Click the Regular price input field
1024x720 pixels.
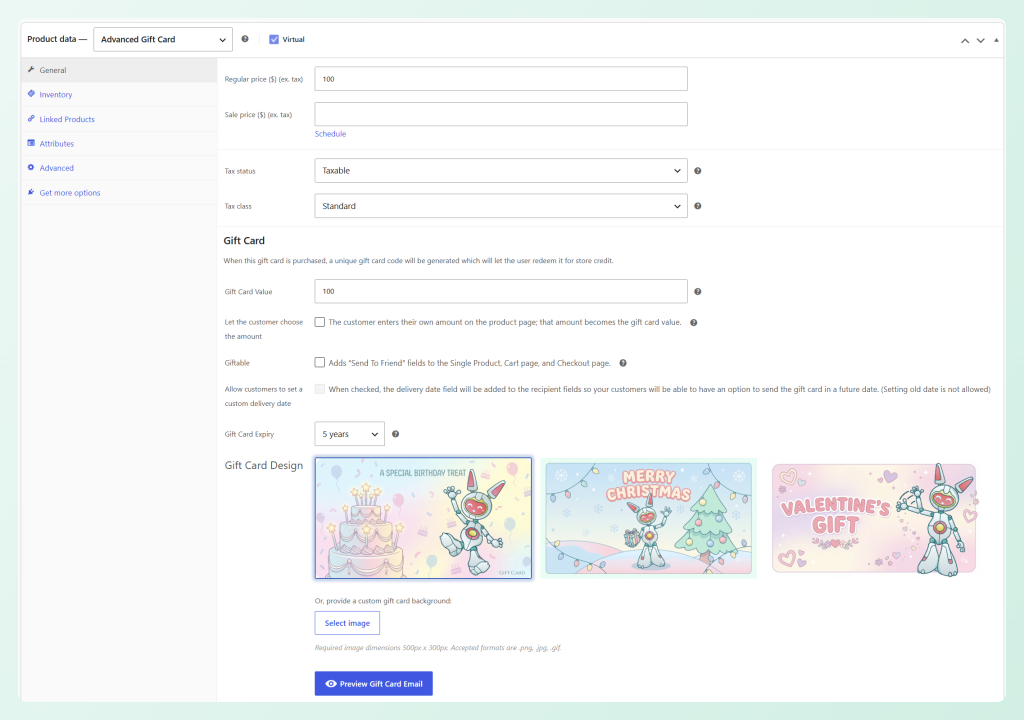501,79
